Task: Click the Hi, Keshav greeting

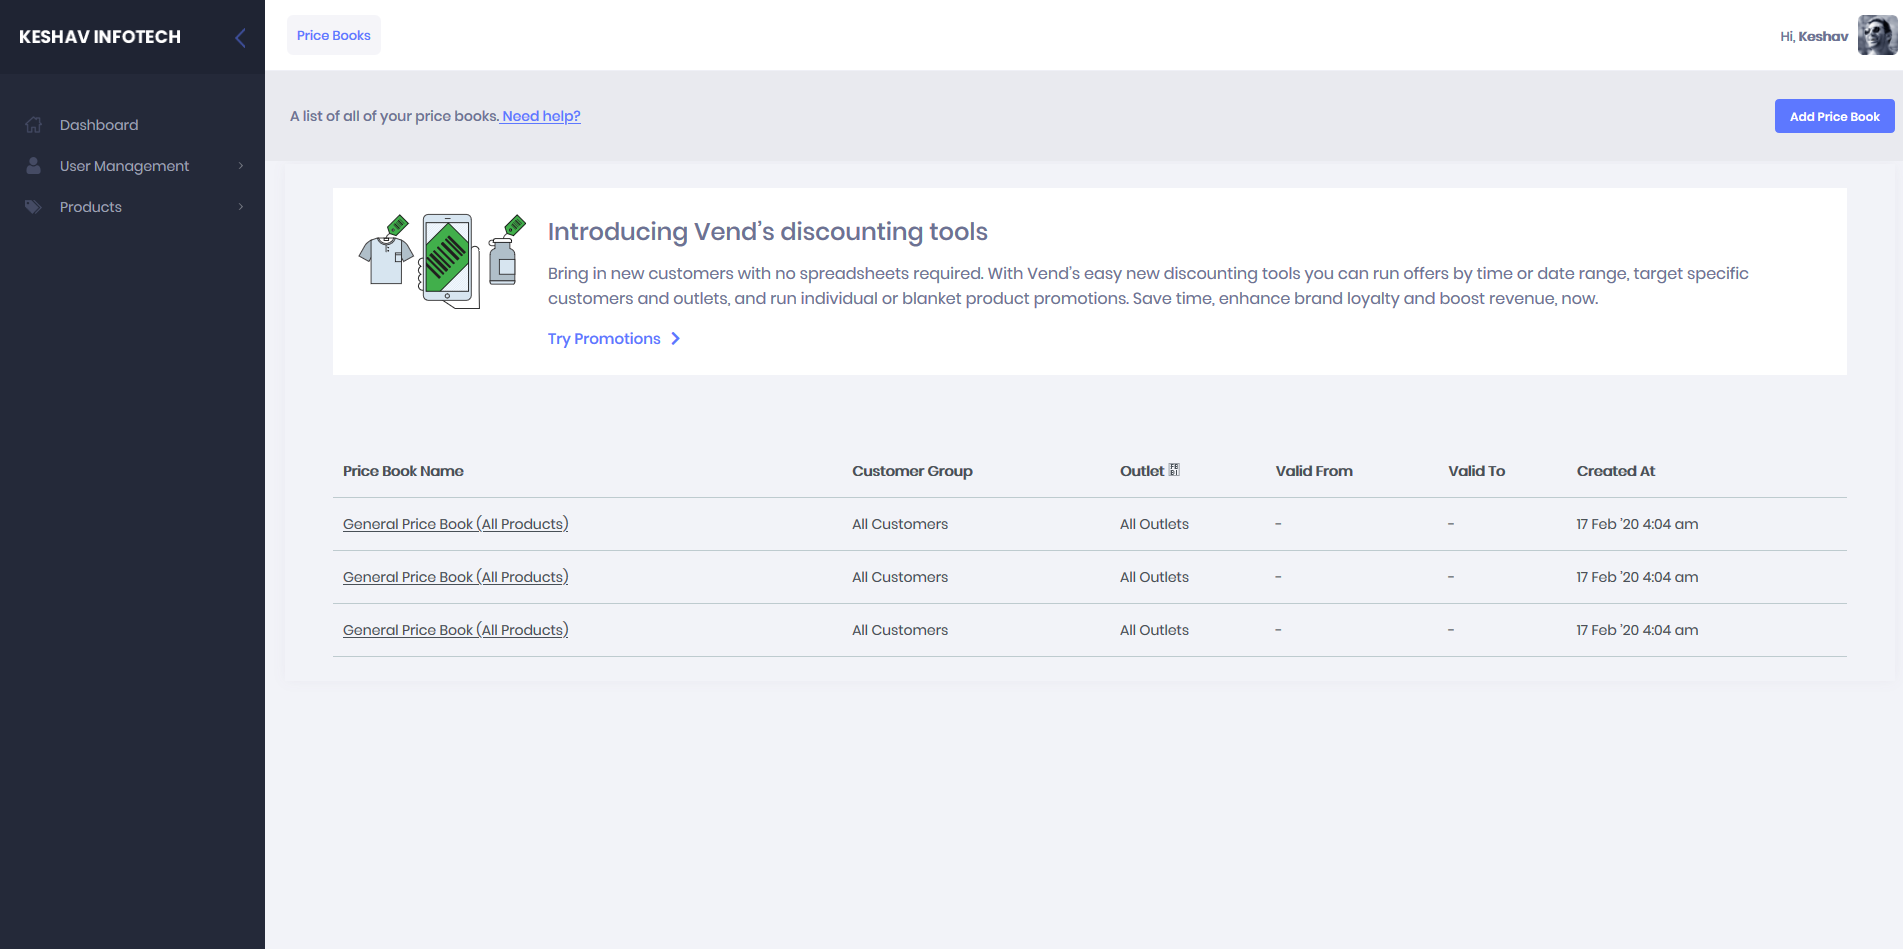Action: coord(1814,36)
